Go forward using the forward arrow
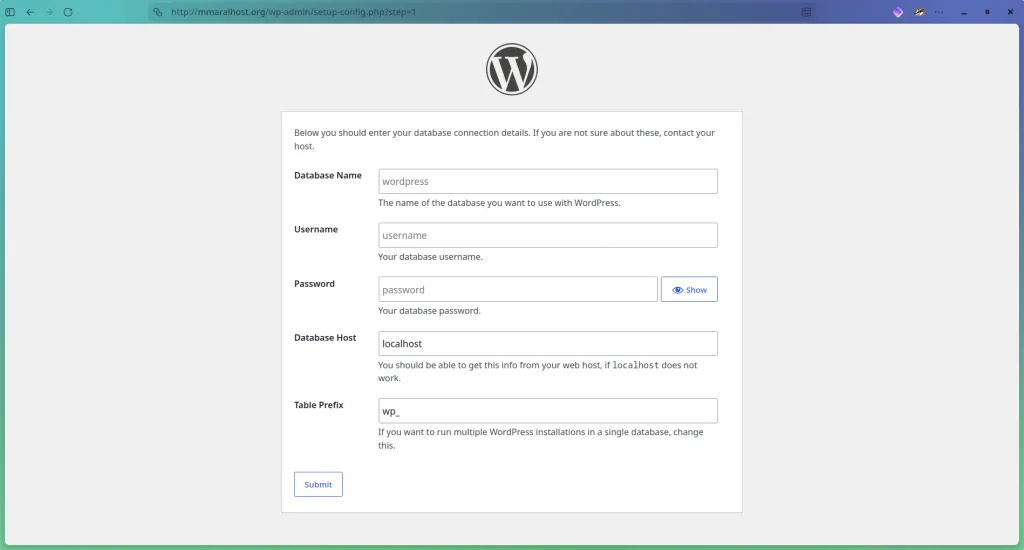 [49, 12]
